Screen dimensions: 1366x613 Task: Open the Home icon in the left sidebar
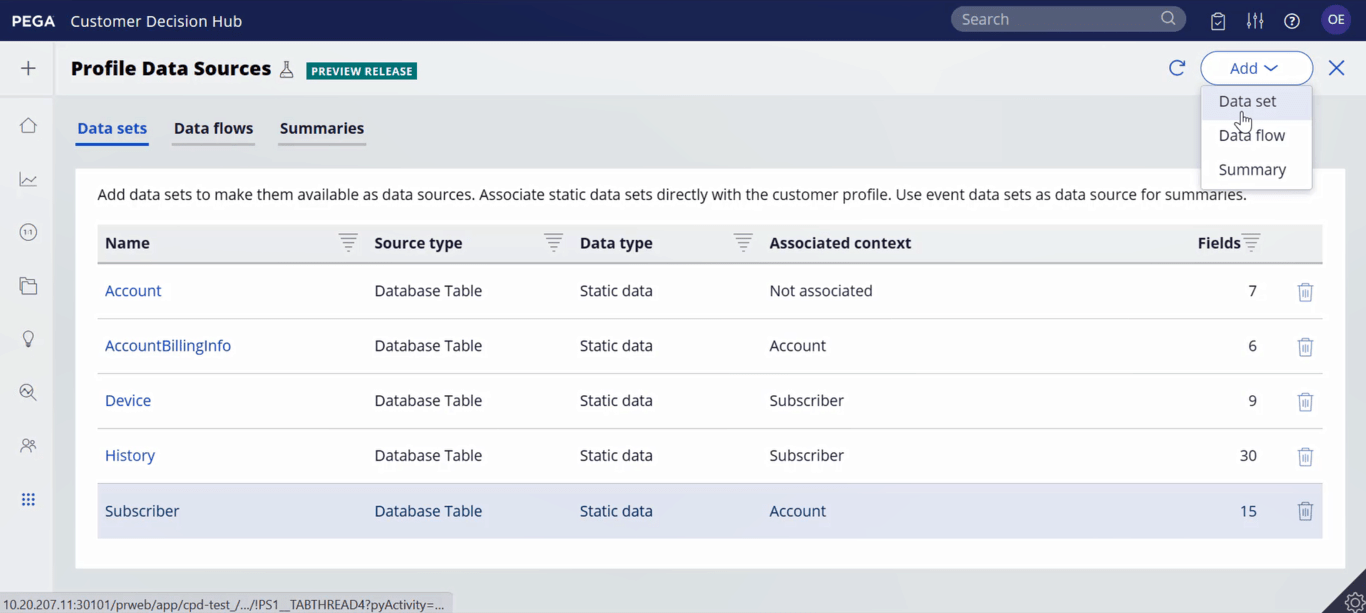[x=27, y=125]
